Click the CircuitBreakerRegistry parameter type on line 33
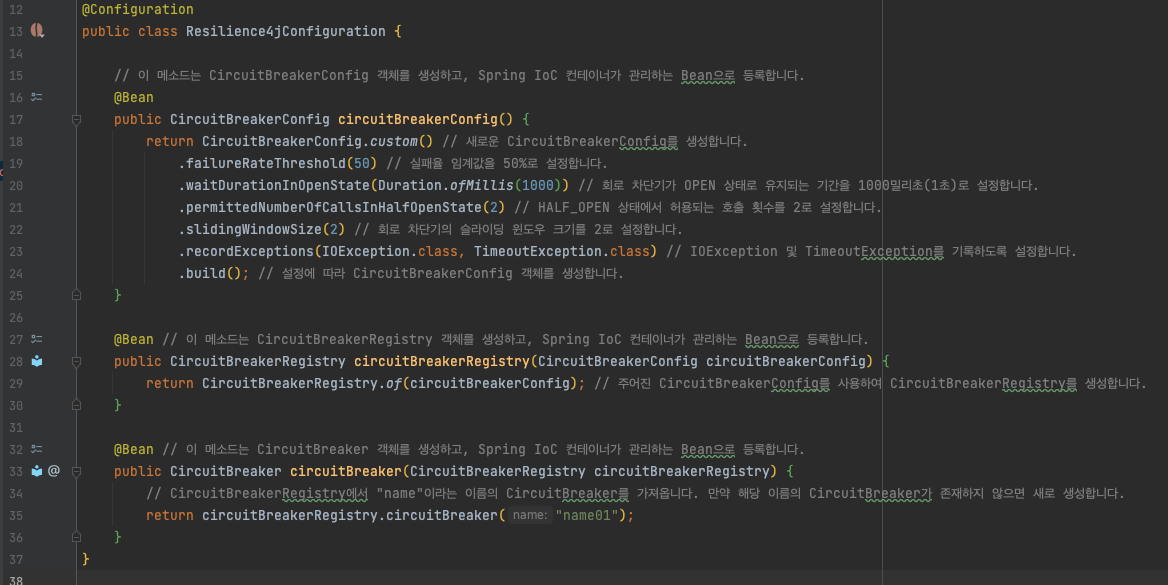The image size is (1168, 585). tap(498, 472)
